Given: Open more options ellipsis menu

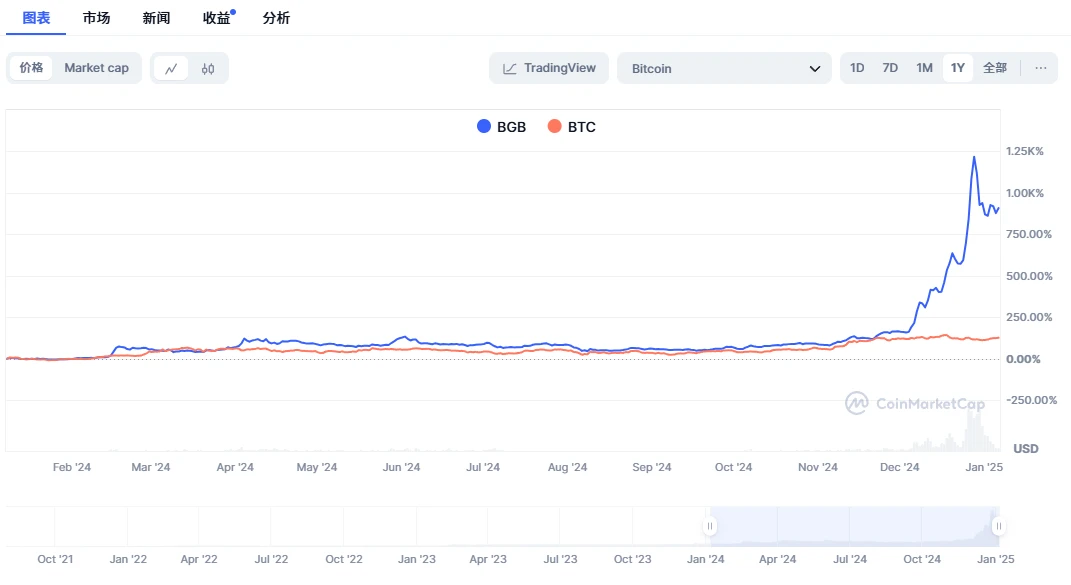Looking at the screenshot, I should pos(1040,68).
